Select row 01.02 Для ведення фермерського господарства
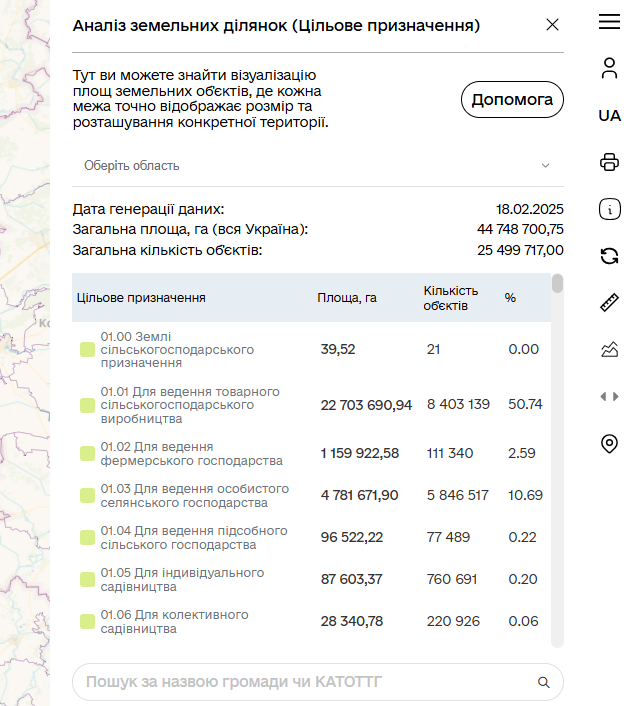Viewport: 629px width, 706px height. coord(311,453)
